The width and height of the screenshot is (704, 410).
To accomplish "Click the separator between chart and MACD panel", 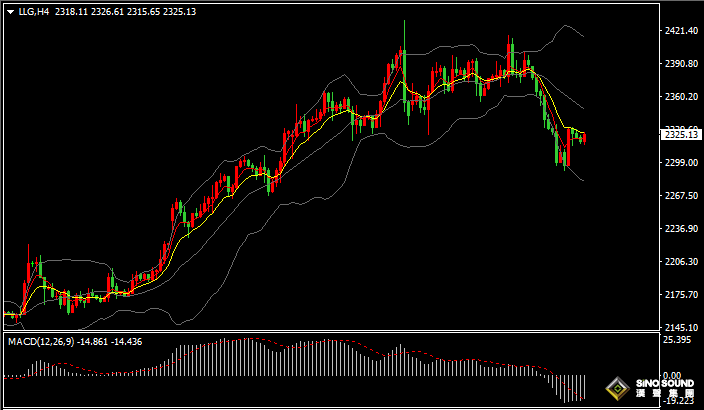I will (x=330, y=333).
